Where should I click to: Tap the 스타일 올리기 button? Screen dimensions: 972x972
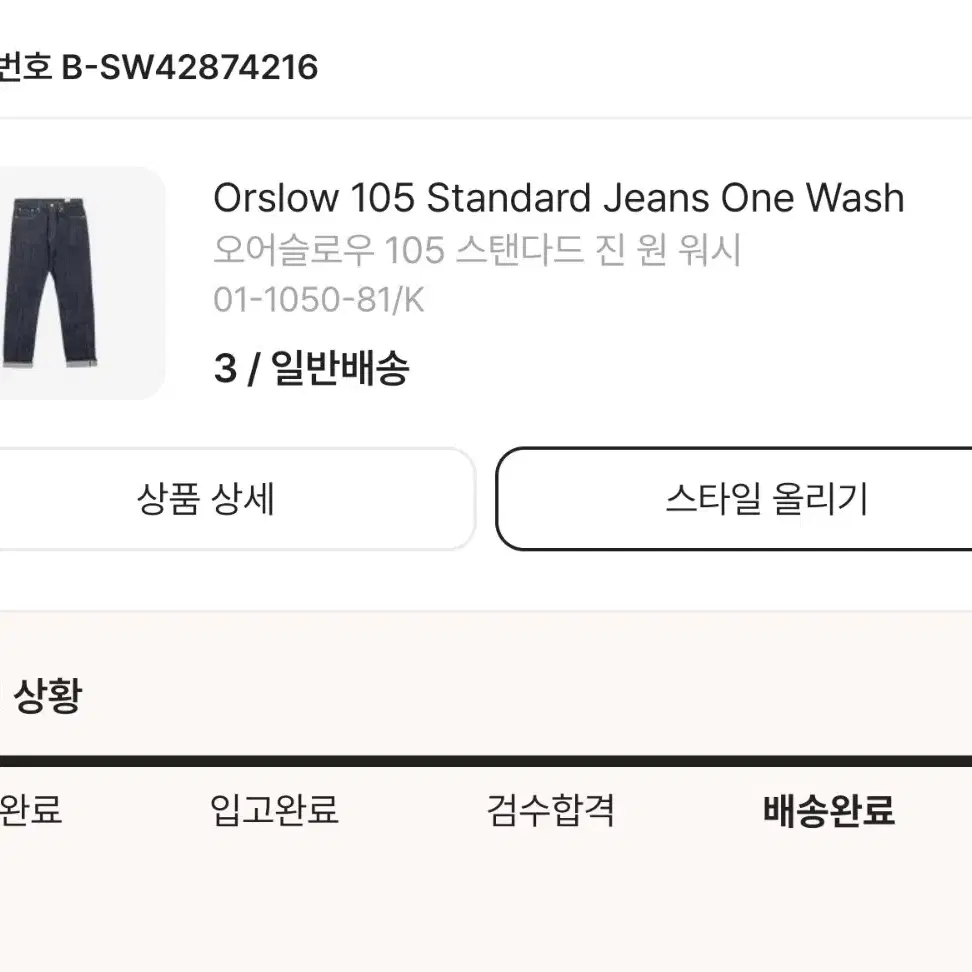point(734,499)
